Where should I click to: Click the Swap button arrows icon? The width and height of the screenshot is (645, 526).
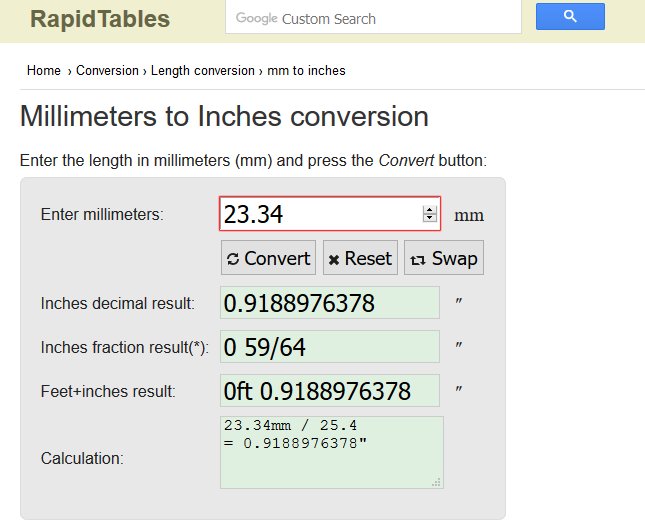[418, 260]
